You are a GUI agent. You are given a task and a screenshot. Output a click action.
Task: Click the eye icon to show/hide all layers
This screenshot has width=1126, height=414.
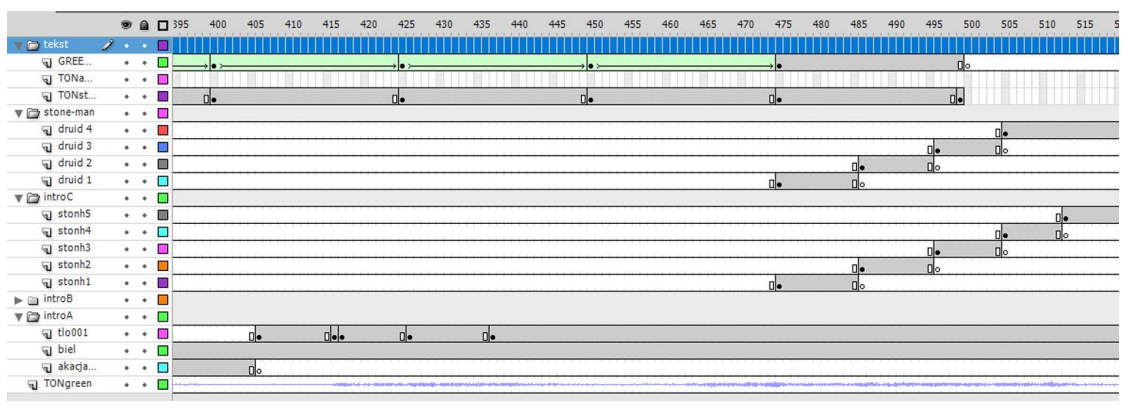[126, 24]
